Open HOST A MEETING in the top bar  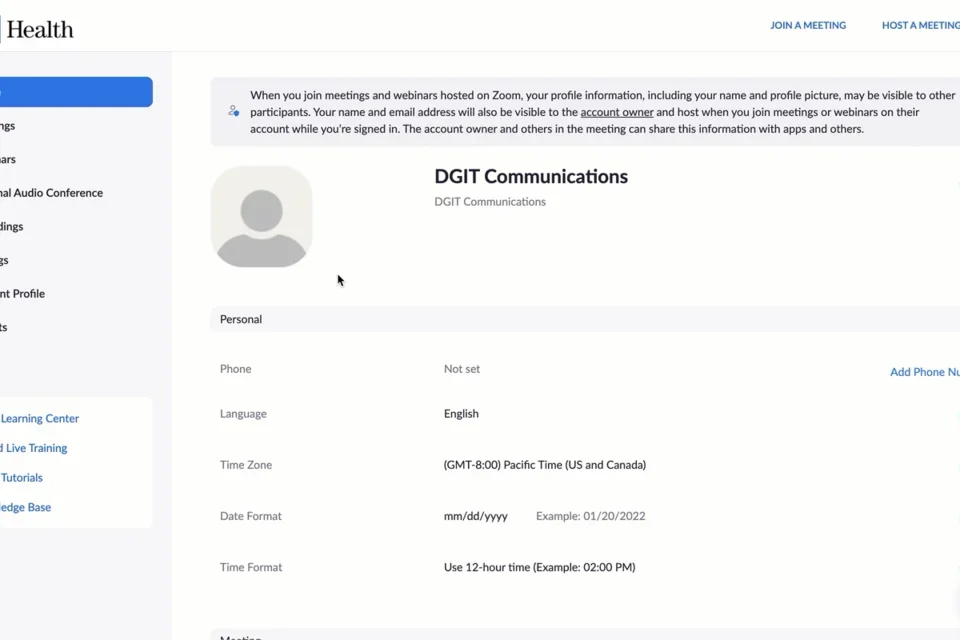(x=918, y=25)
